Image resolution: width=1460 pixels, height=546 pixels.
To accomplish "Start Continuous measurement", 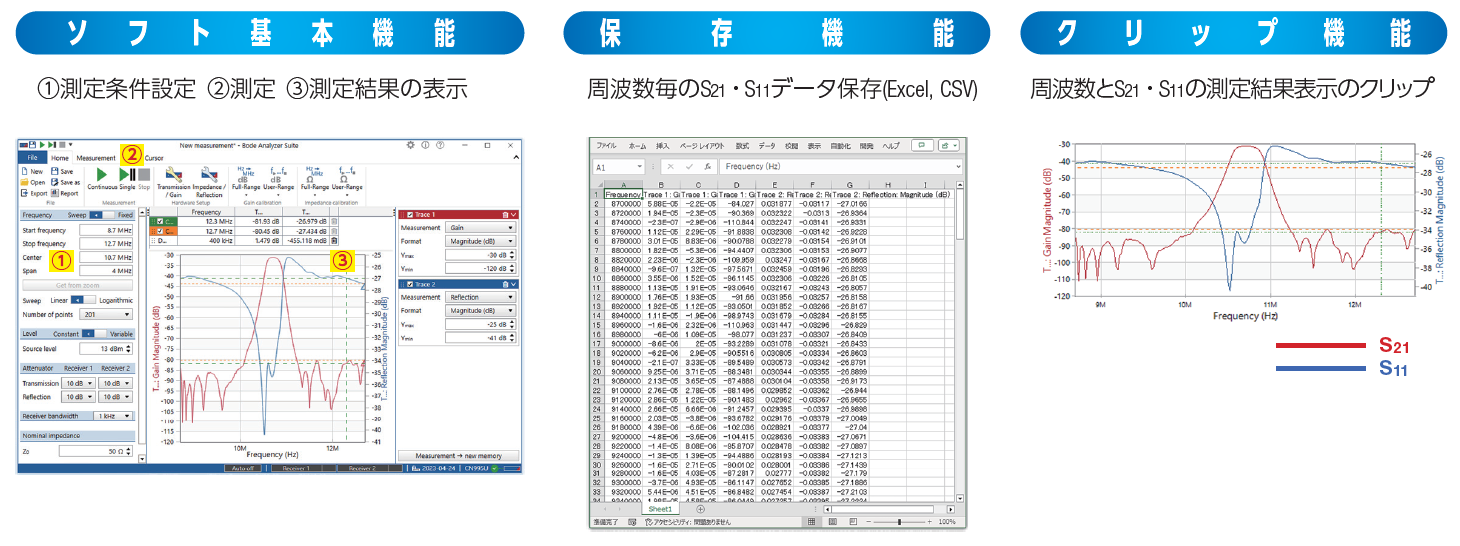I will tap(102, 178).
